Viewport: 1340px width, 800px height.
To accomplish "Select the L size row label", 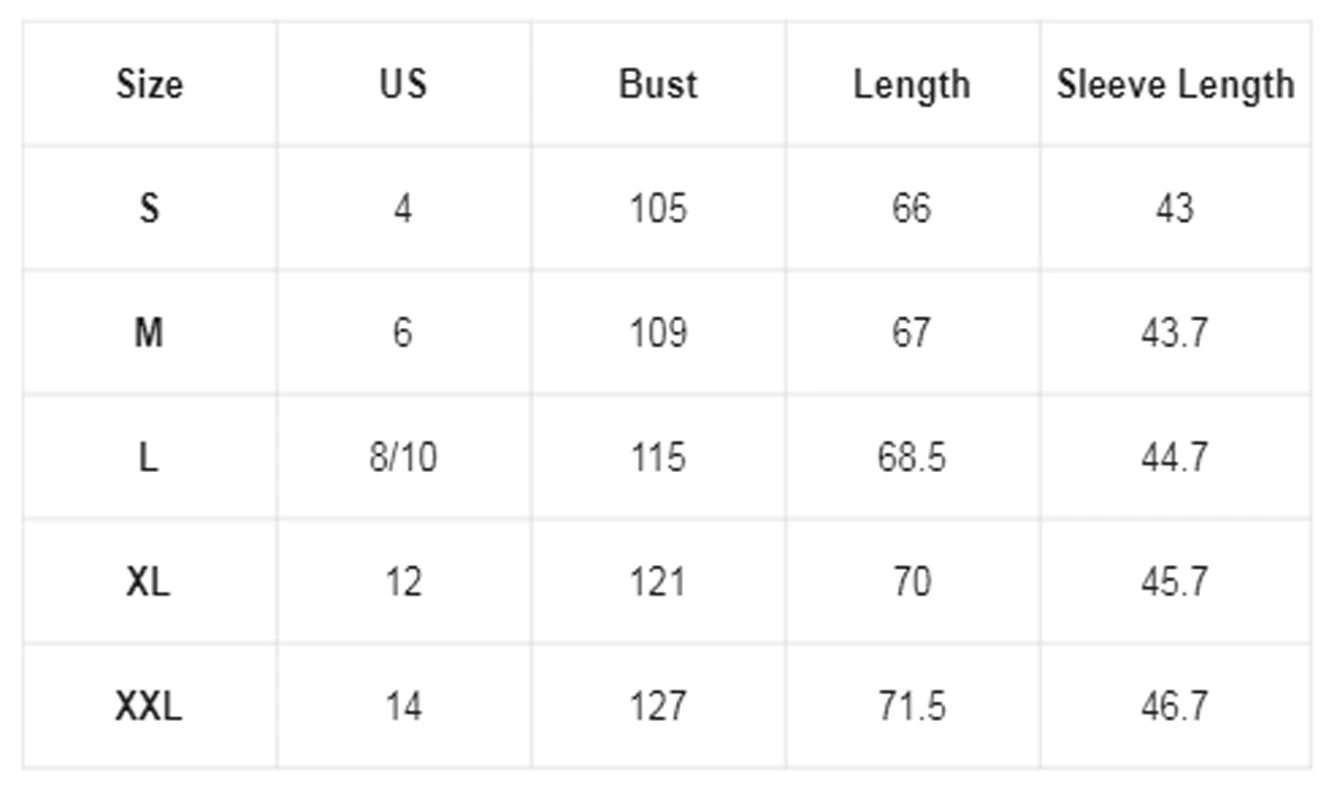I will coord(150,457).
